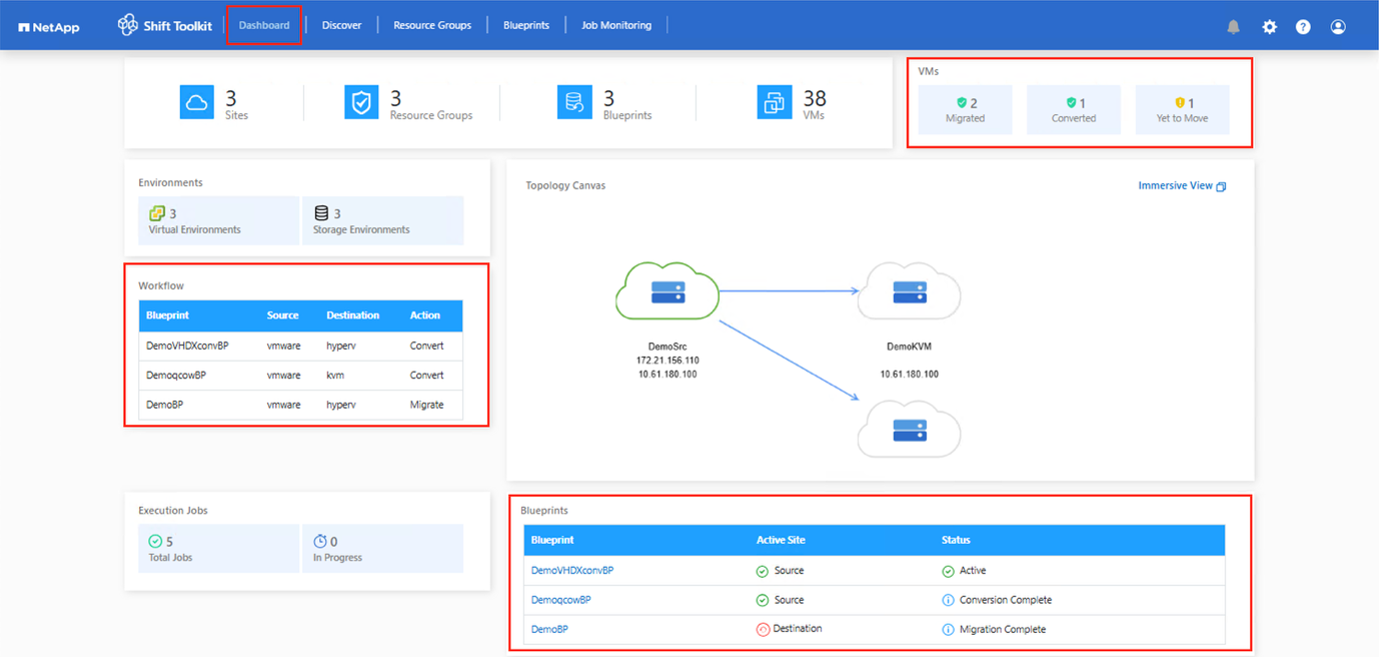The width and height of the screenshot is (1384, 660).
Task: Click the notifications bell icon
Action: (1233, 27)
